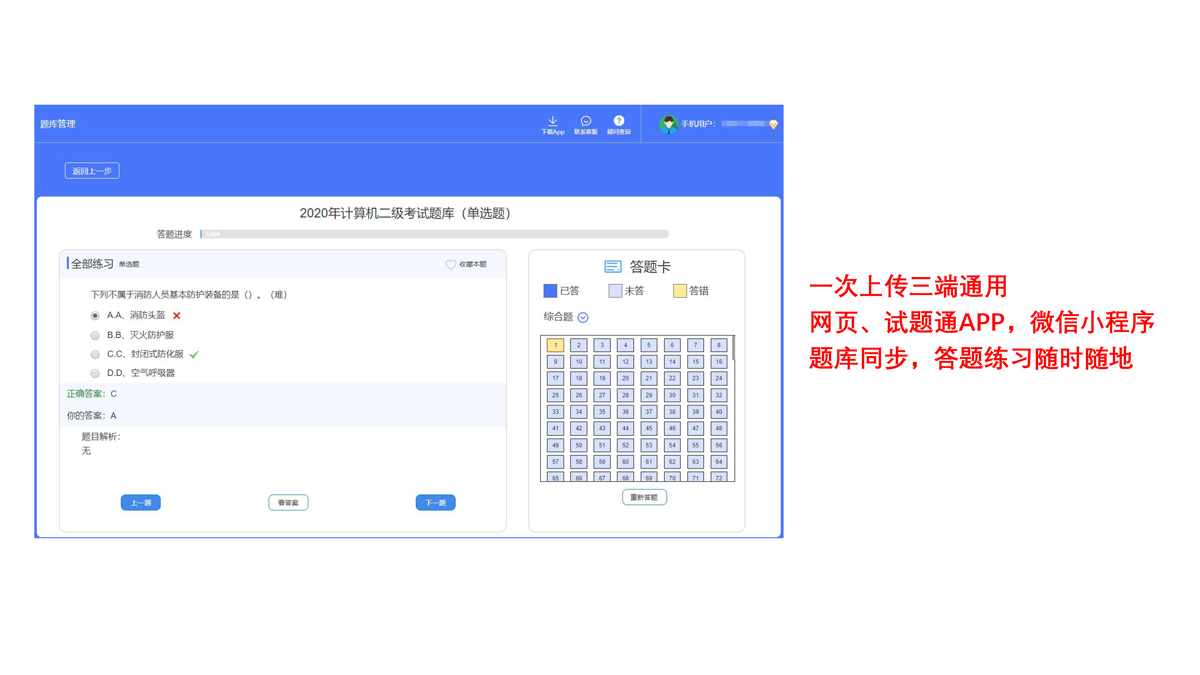The height and width of the screenshot is (675, 1200).
Task: Select radio option B 灭火防护服
Action: (96, 335)
